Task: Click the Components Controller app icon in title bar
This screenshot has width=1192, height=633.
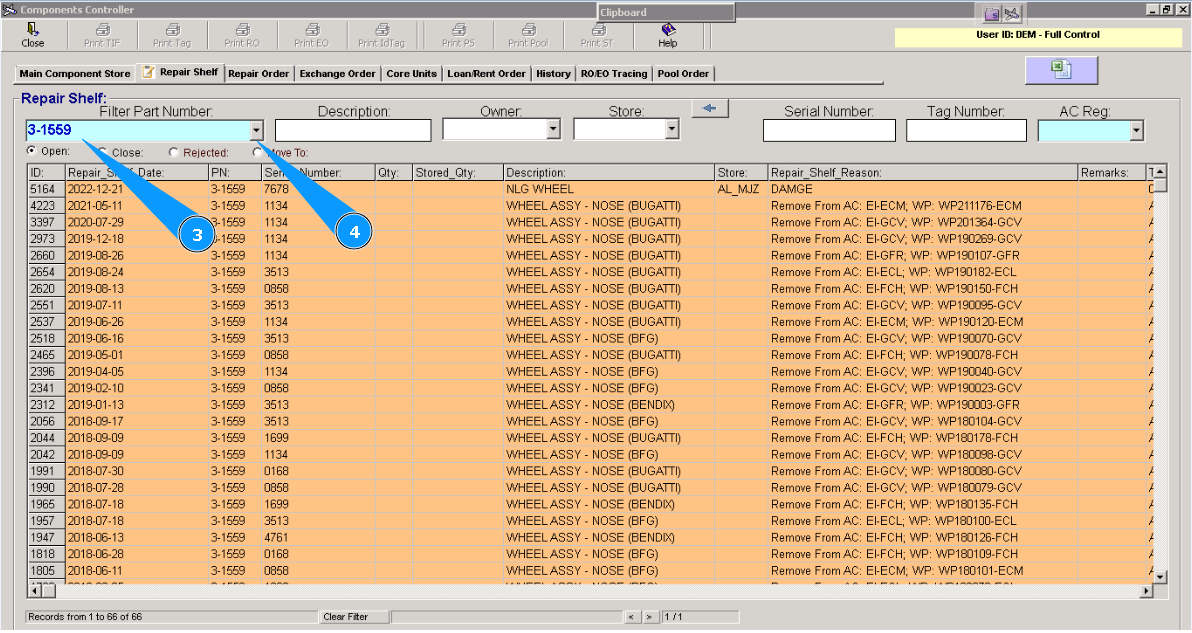Action: (x=9, y=10)
